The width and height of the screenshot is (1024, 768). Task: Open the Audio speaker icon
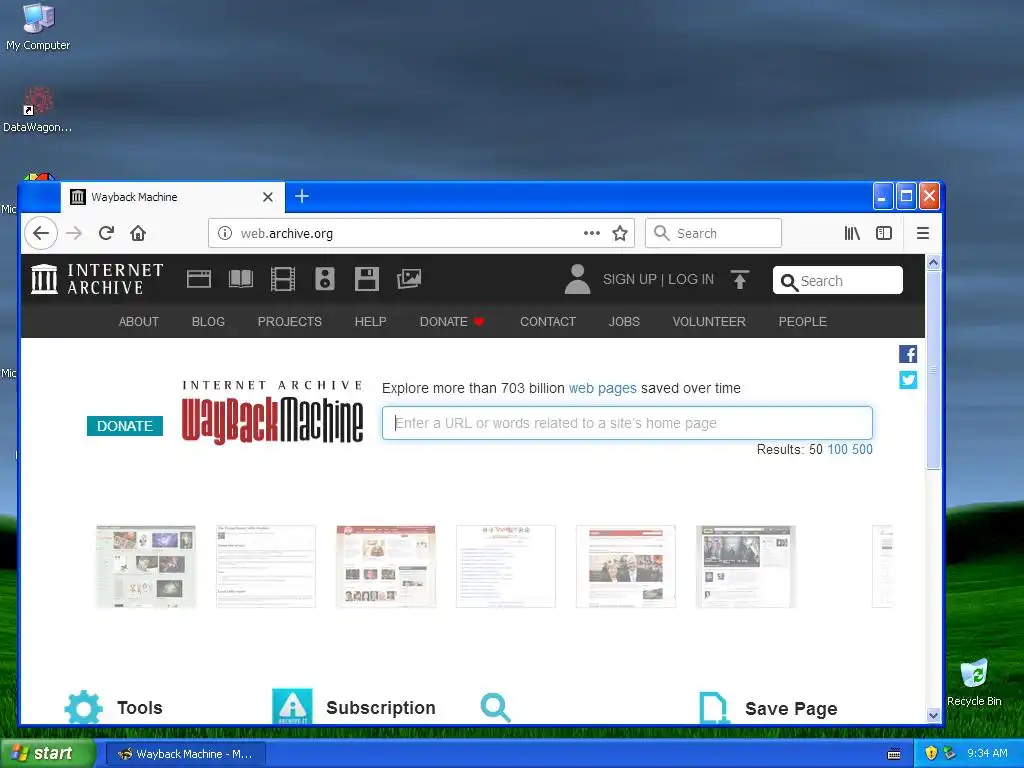point(325,280)
